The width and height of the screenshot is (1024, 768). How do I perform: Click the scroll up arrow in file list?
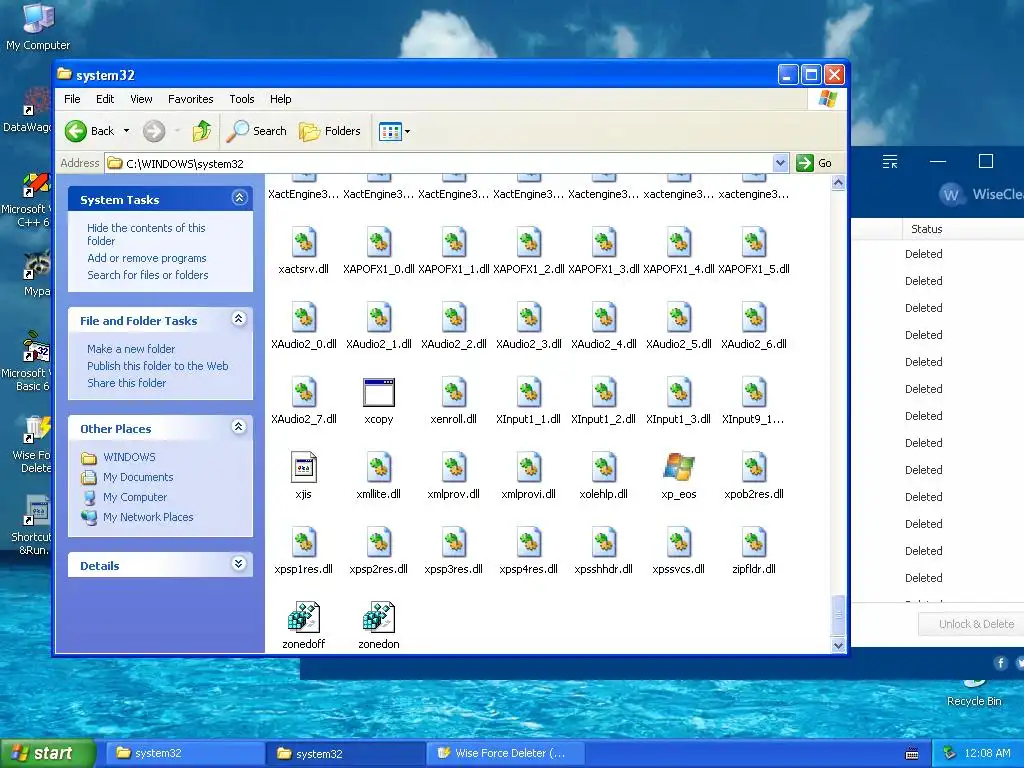pyautogui.click(x=839, y=183)
